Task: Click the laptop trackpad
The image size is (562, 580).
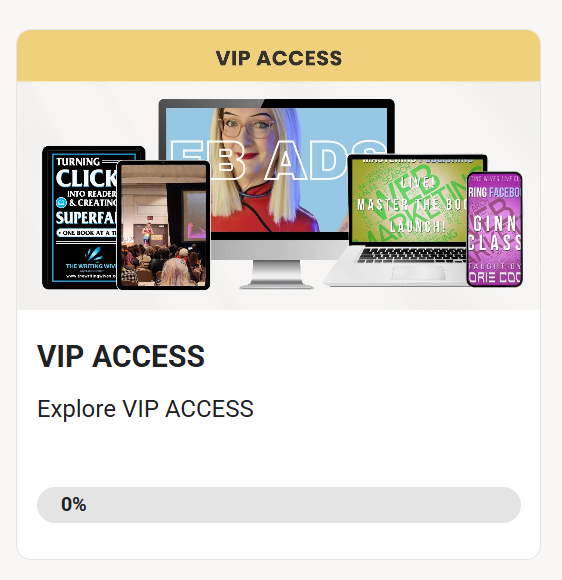Action: [419, 273]
